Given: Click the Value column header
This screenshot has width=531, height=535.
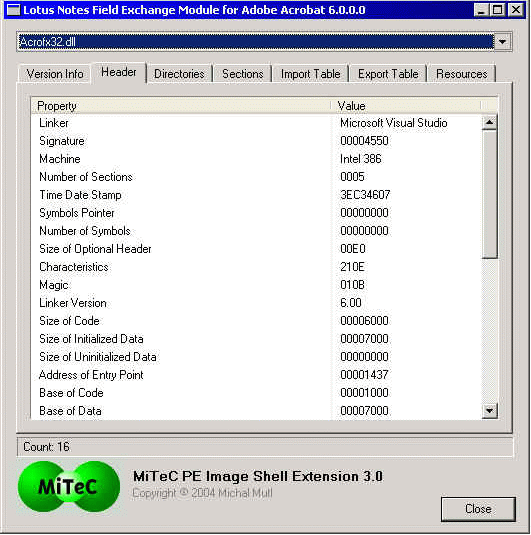Looking at the screenshot, I should (406, 106).
